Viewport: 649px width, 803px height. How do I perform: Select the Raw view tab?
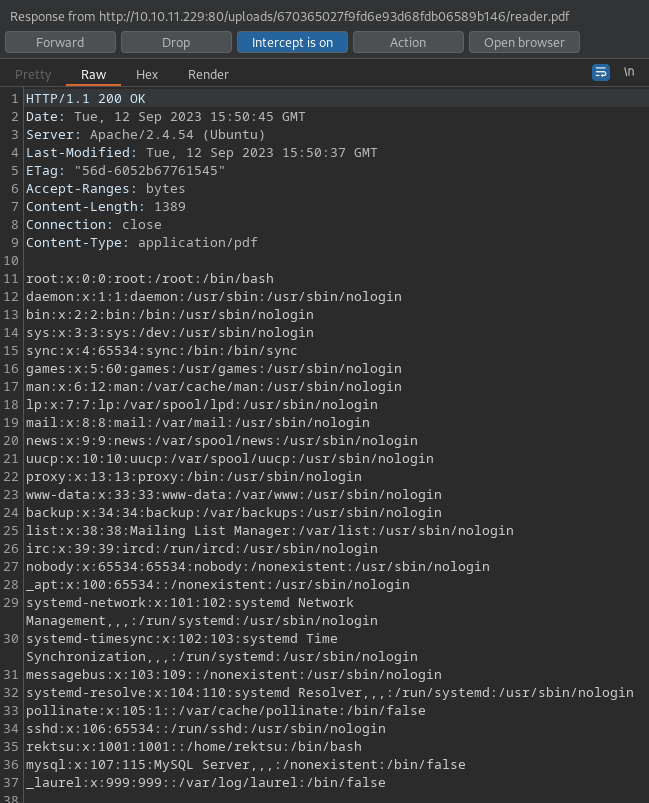tap(94, 74)
